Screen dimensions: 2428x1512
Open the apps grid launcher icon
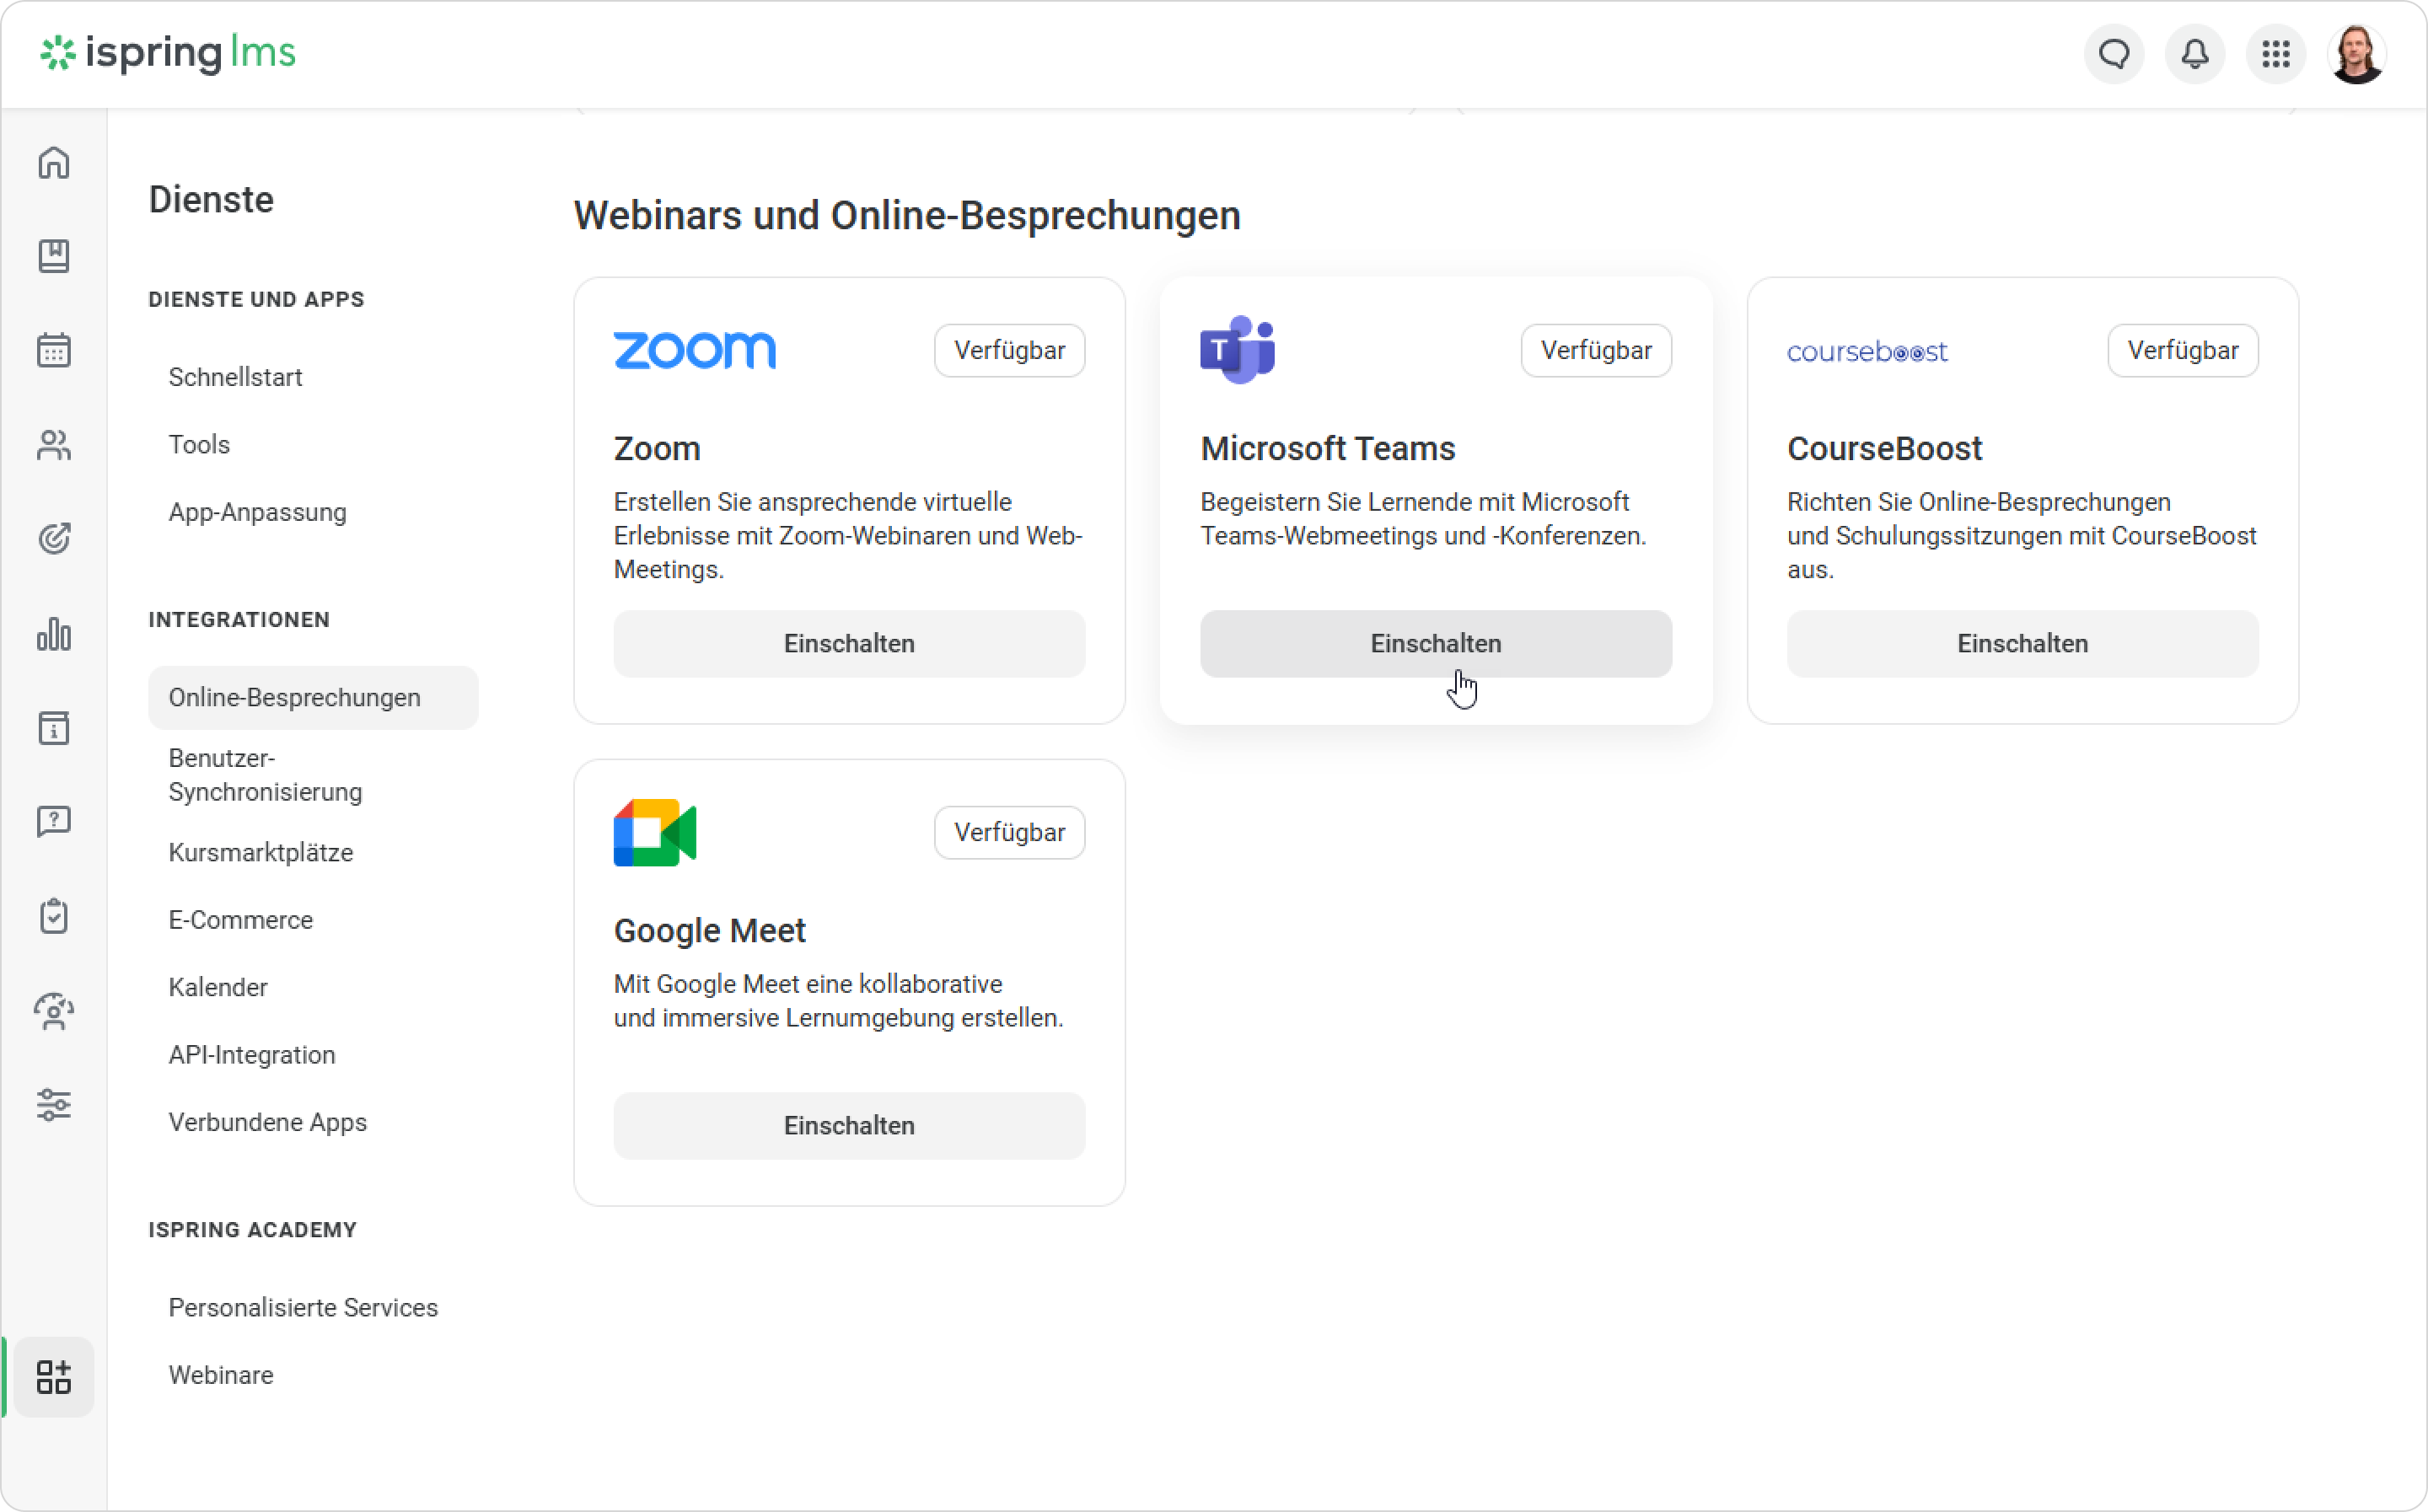[x=2276, y=54]
